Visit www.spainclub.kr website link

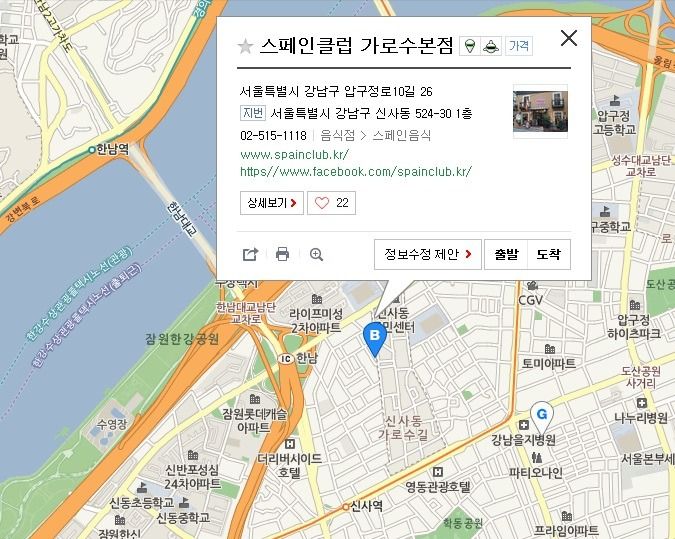pos(294,155)
